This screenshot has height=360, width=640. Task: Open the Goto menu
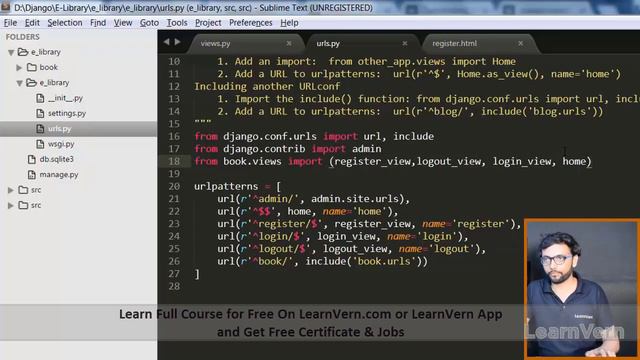(x=149, y=23)
